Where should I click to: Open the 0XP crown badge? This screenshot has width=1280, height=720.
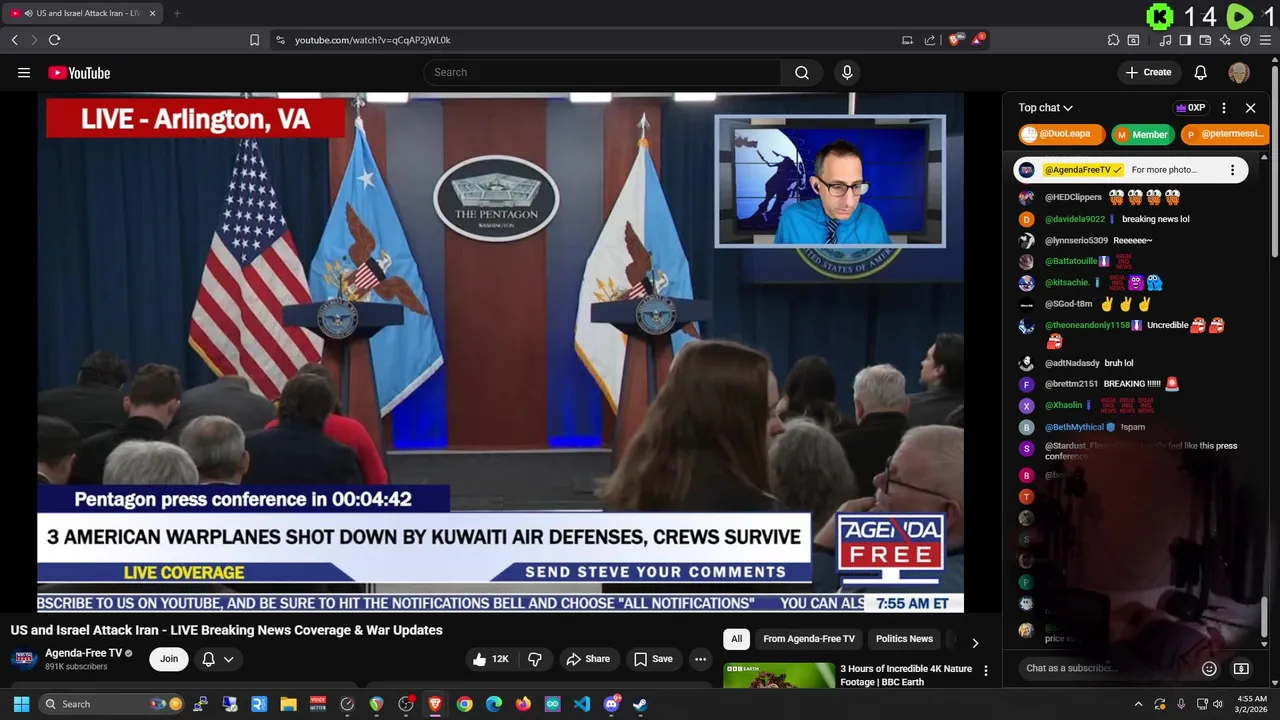[x=1190, y=108]
